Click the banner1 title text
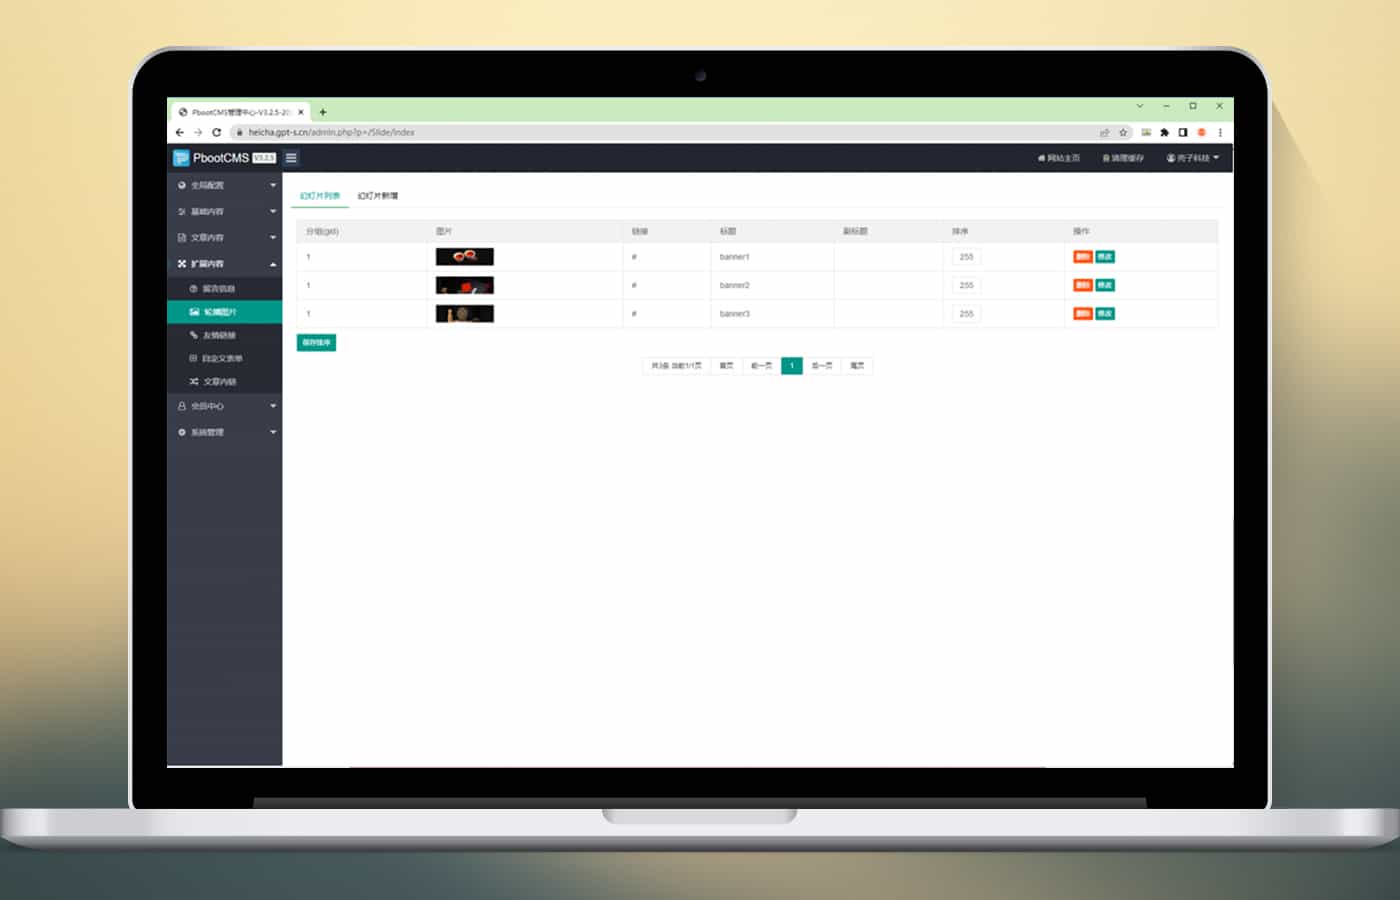Screen dimensions: 1400x900 pyautogui.click(x=735, y=257)
